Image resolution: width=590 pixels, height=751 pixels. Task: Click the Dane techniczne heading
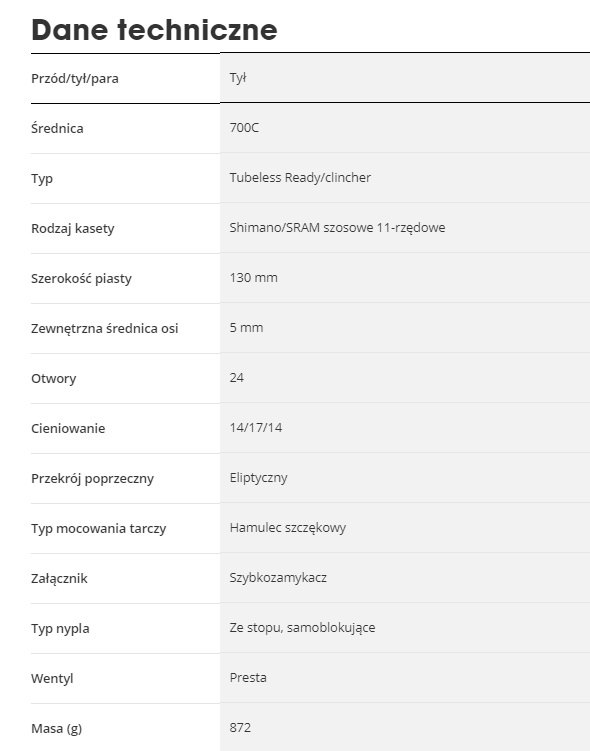[154, 30]
